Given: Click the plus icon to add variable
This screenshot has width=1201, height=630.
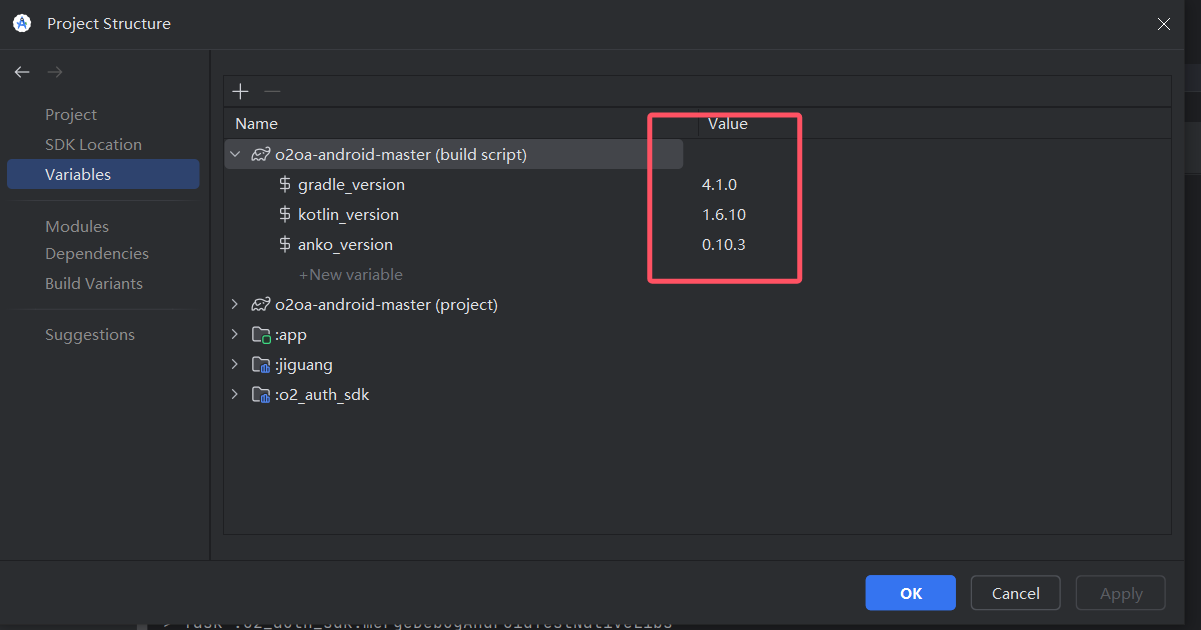Looking at the screenshot, I should coord(240,92).
